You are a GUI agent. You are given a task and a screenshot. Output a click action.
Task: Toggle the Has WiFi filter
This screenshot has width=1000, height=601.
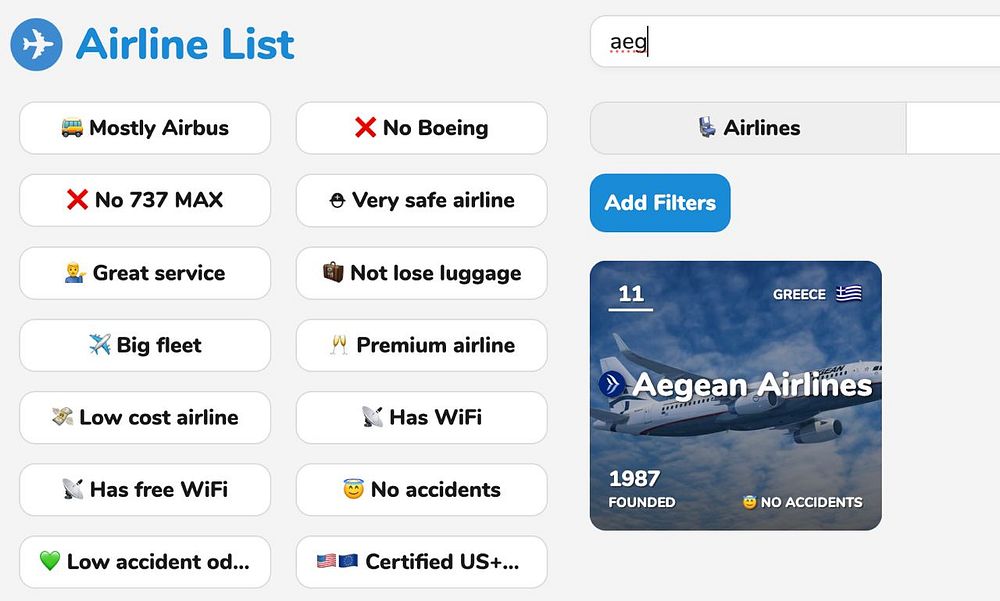421,417
